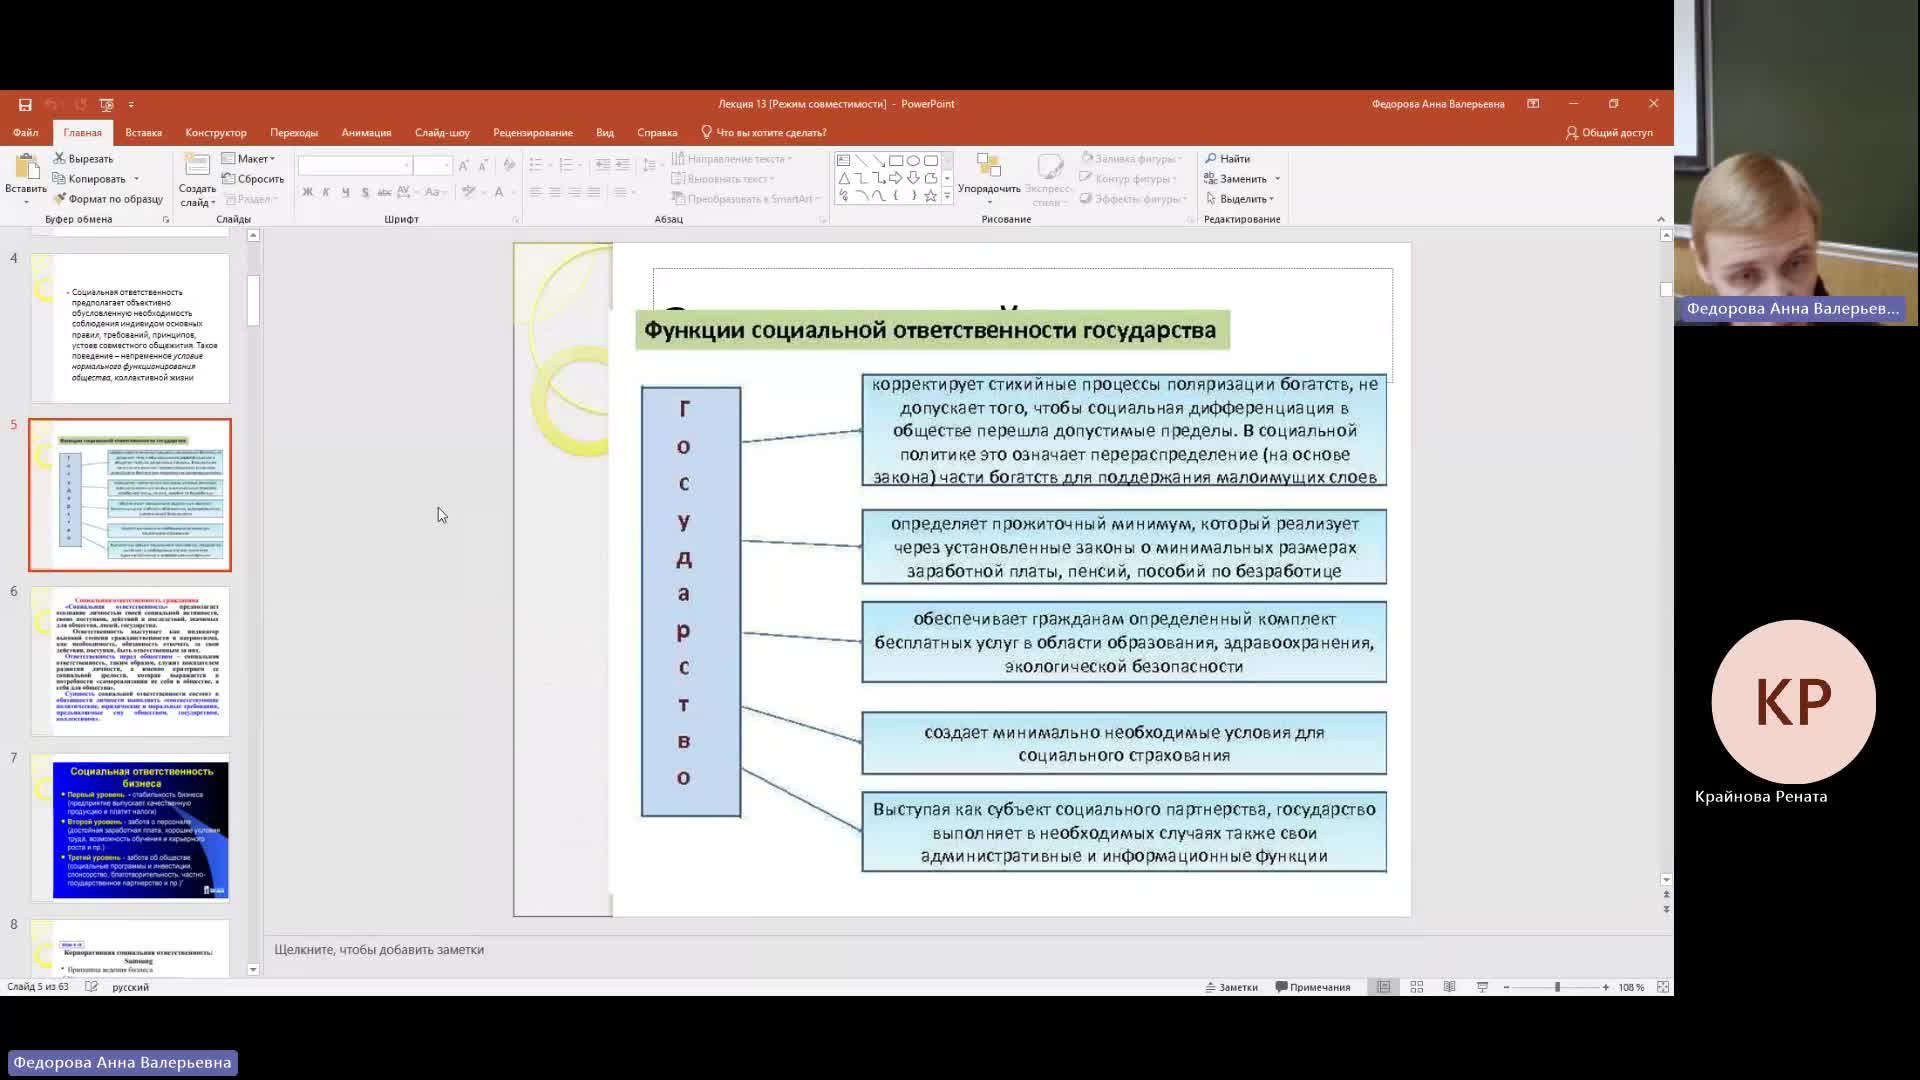Click the notes area Щелкните, чтобы добавить заметки
Viewport: 1920px width, 1080px height.
379,950
